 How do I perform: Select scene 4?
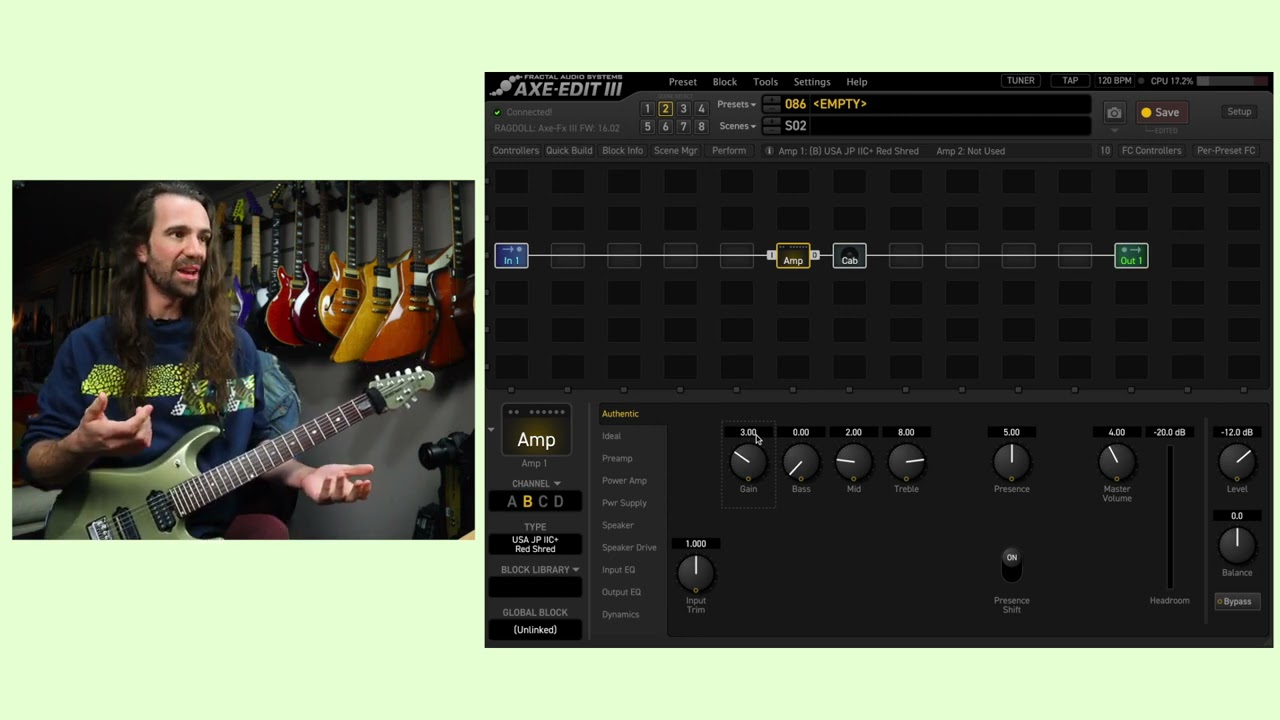[x=701, y=108]
